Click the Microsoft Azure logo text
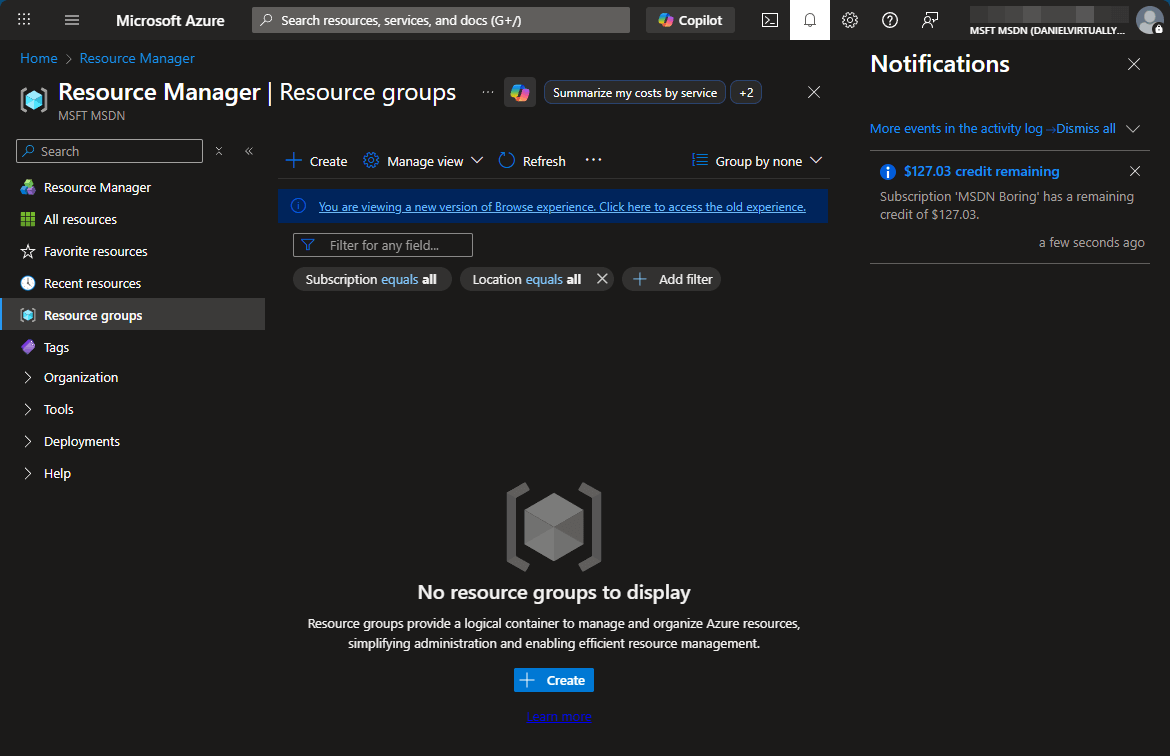 pos(170,20)
